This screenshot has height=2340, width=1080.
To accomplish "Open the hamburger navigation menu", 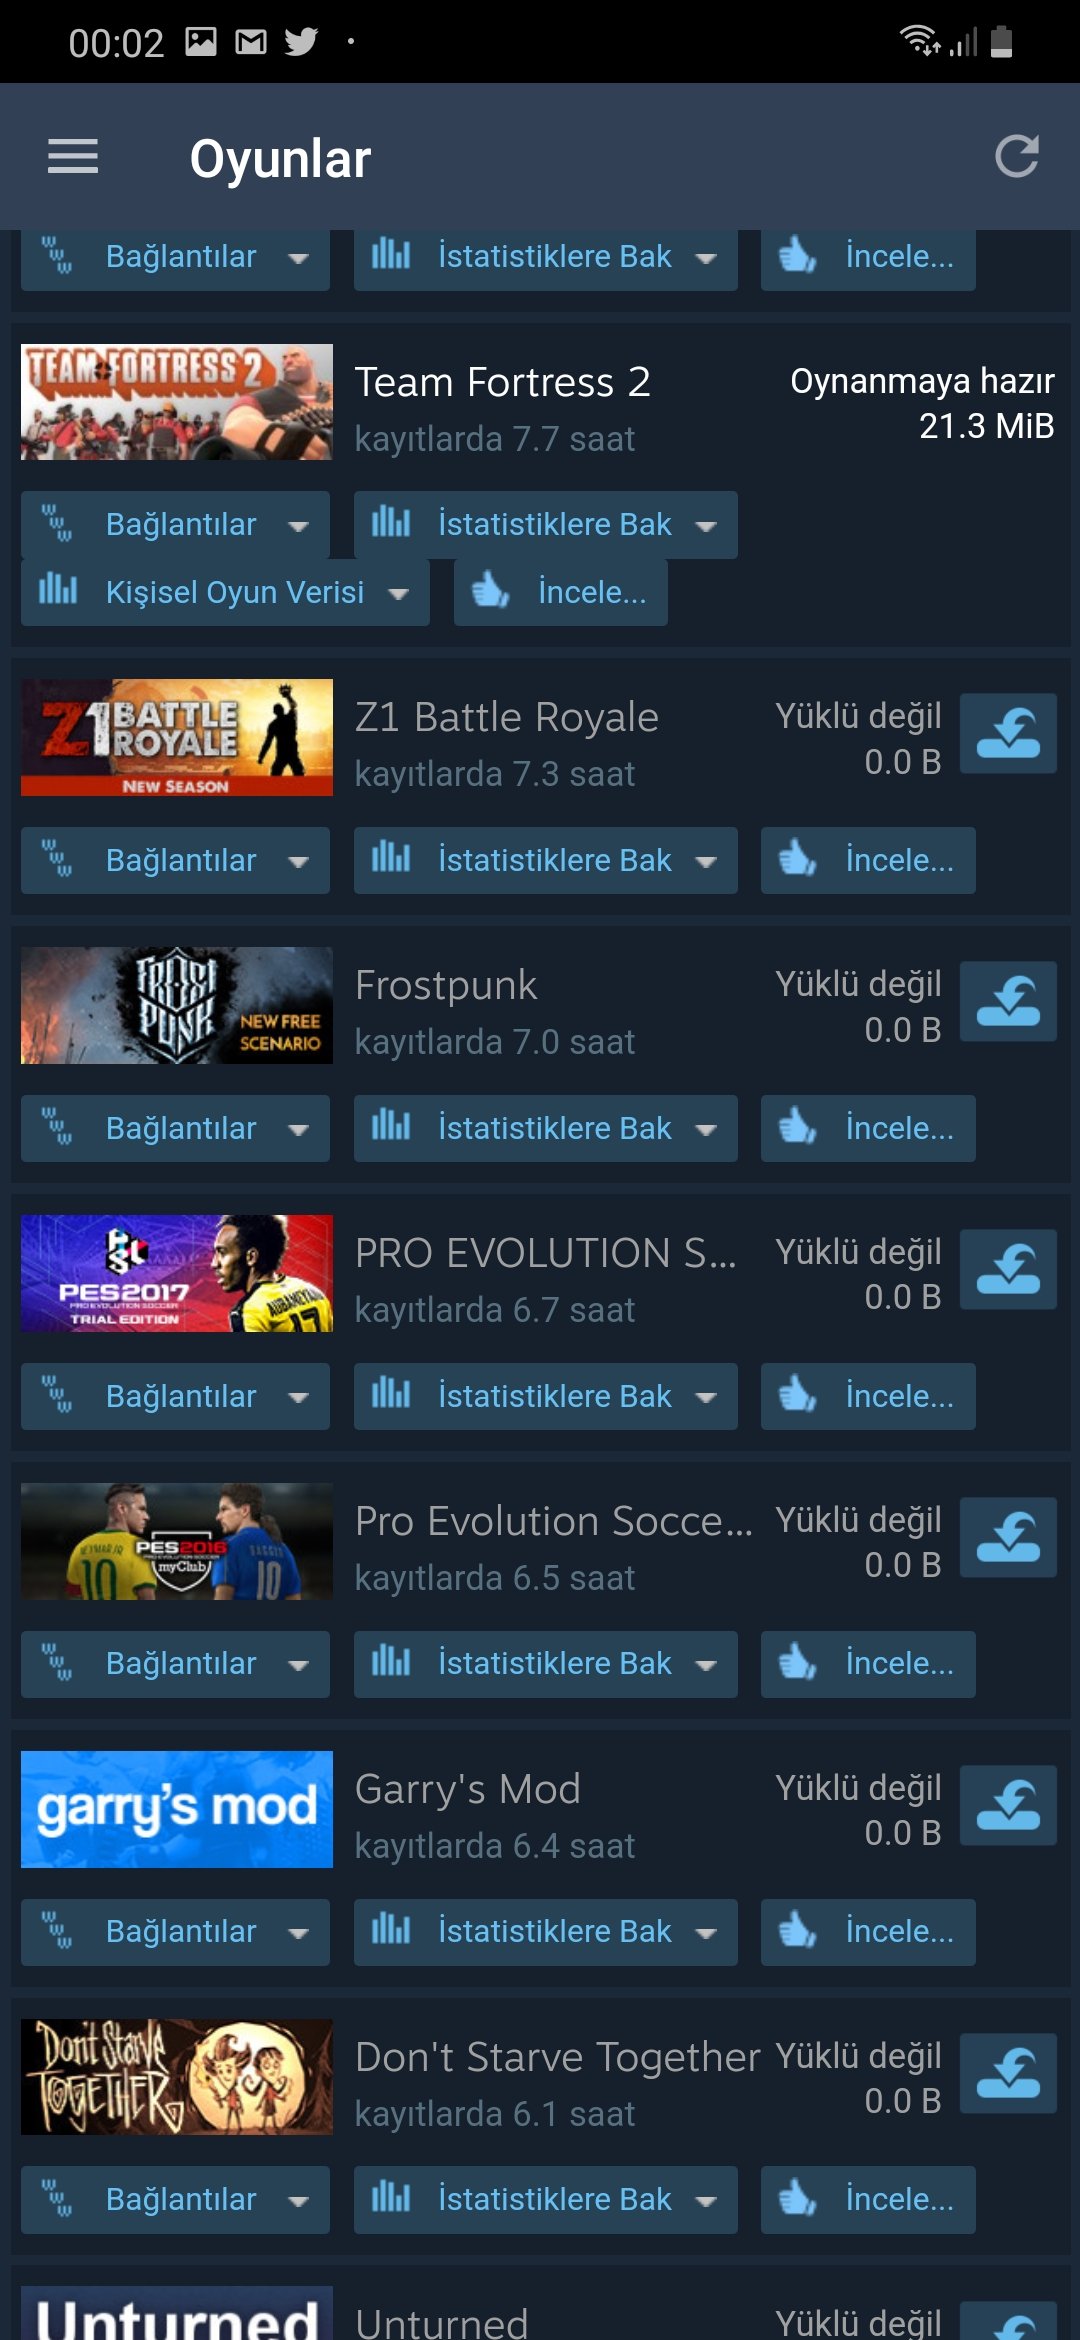I will tap(73, 157).
